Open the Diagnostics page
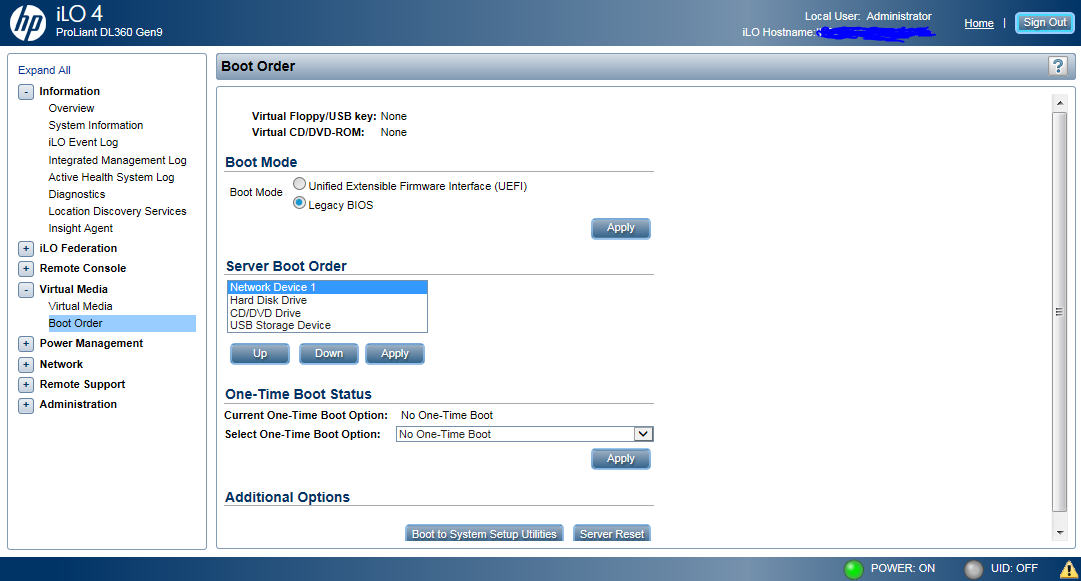 77,194
